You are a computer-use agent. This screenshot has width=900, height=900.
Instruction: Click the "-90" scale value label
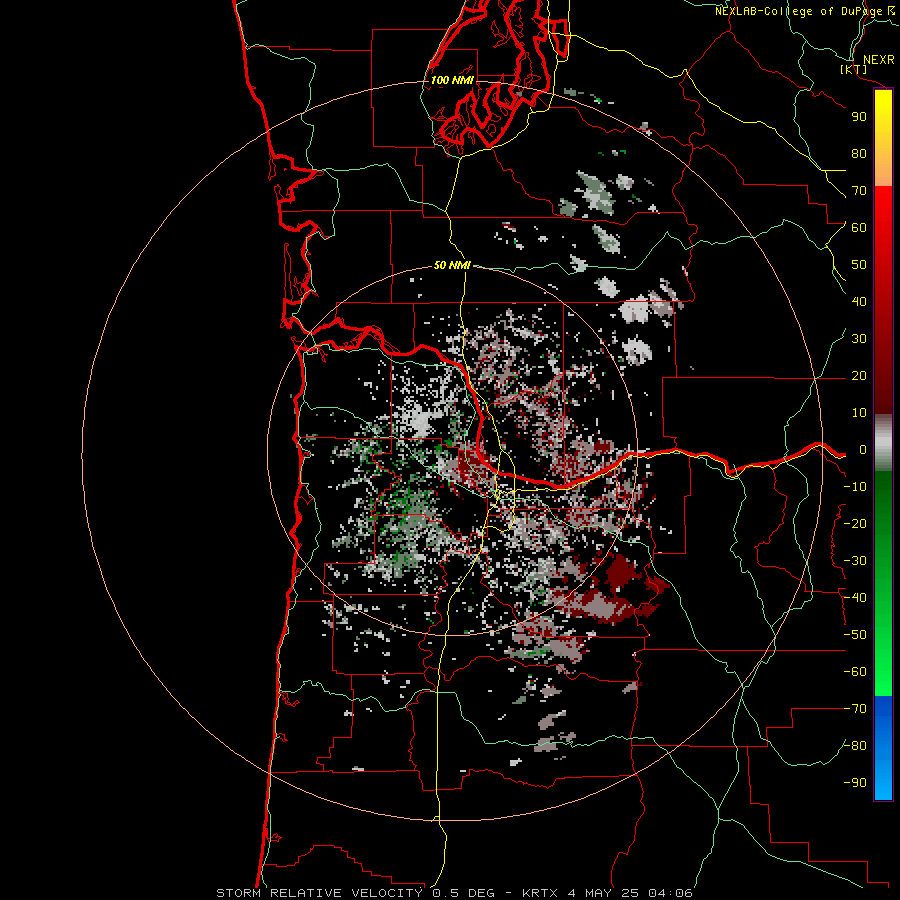pos(855,783)
